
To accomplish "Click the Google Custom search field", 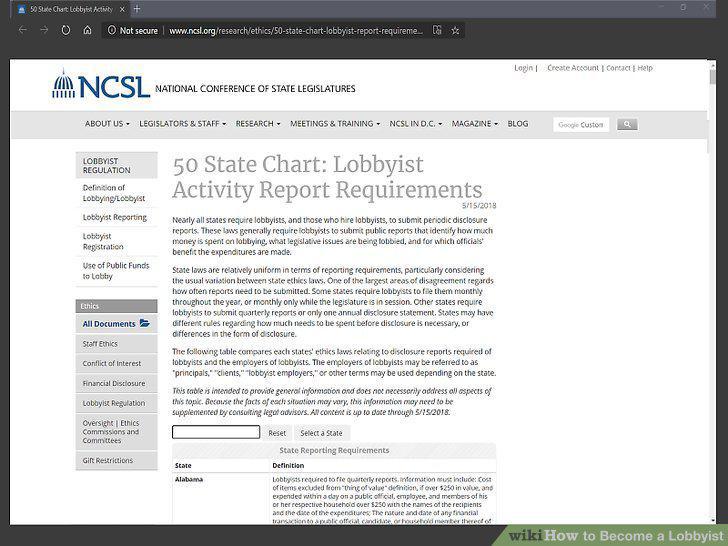I will tap(581, 124).
